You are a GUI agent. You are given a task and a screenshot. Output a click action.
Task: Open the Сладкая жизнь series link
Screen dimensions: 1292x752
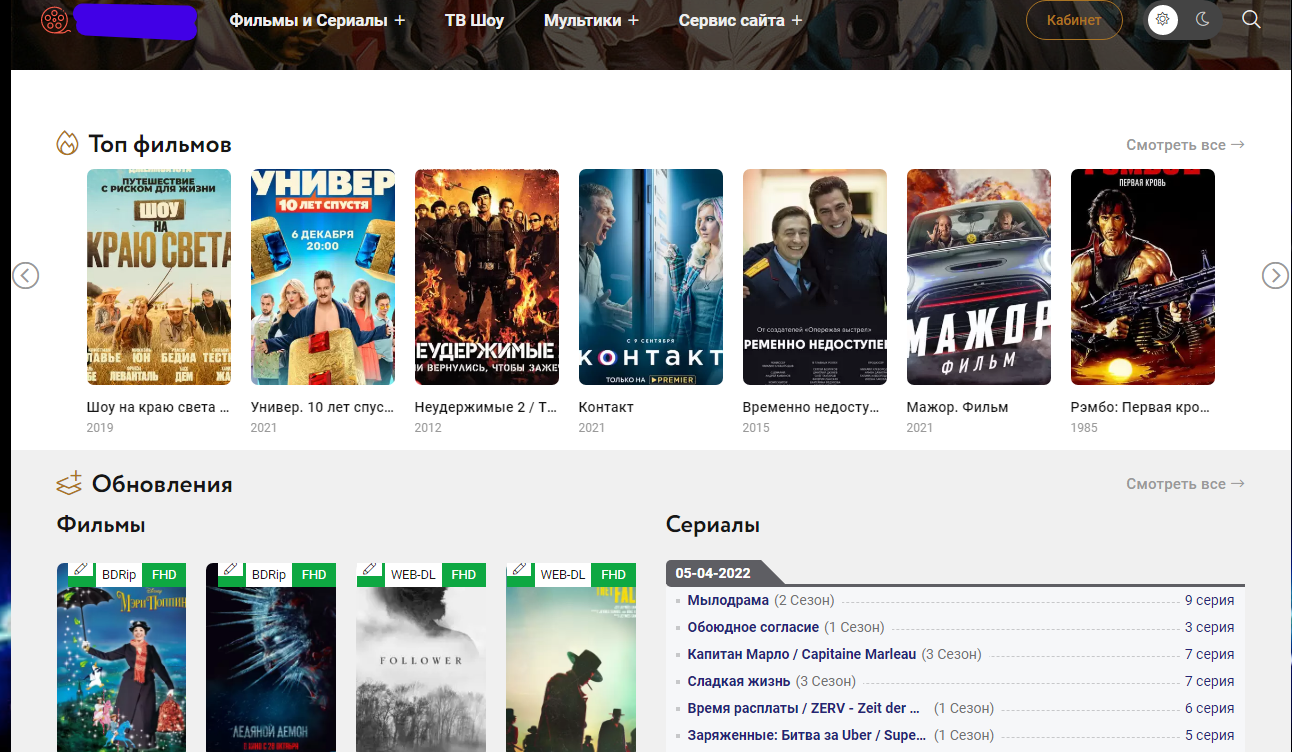[740, 681]
